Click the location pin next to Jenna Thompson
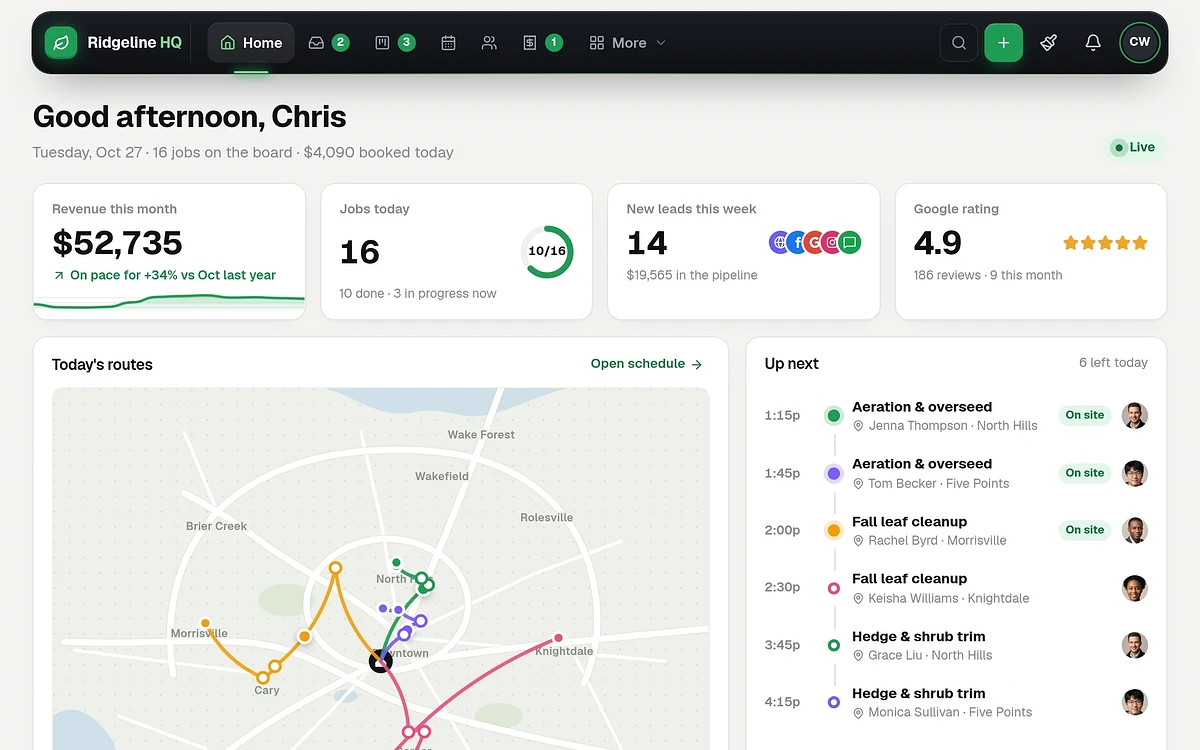 (x=858, y=426)
